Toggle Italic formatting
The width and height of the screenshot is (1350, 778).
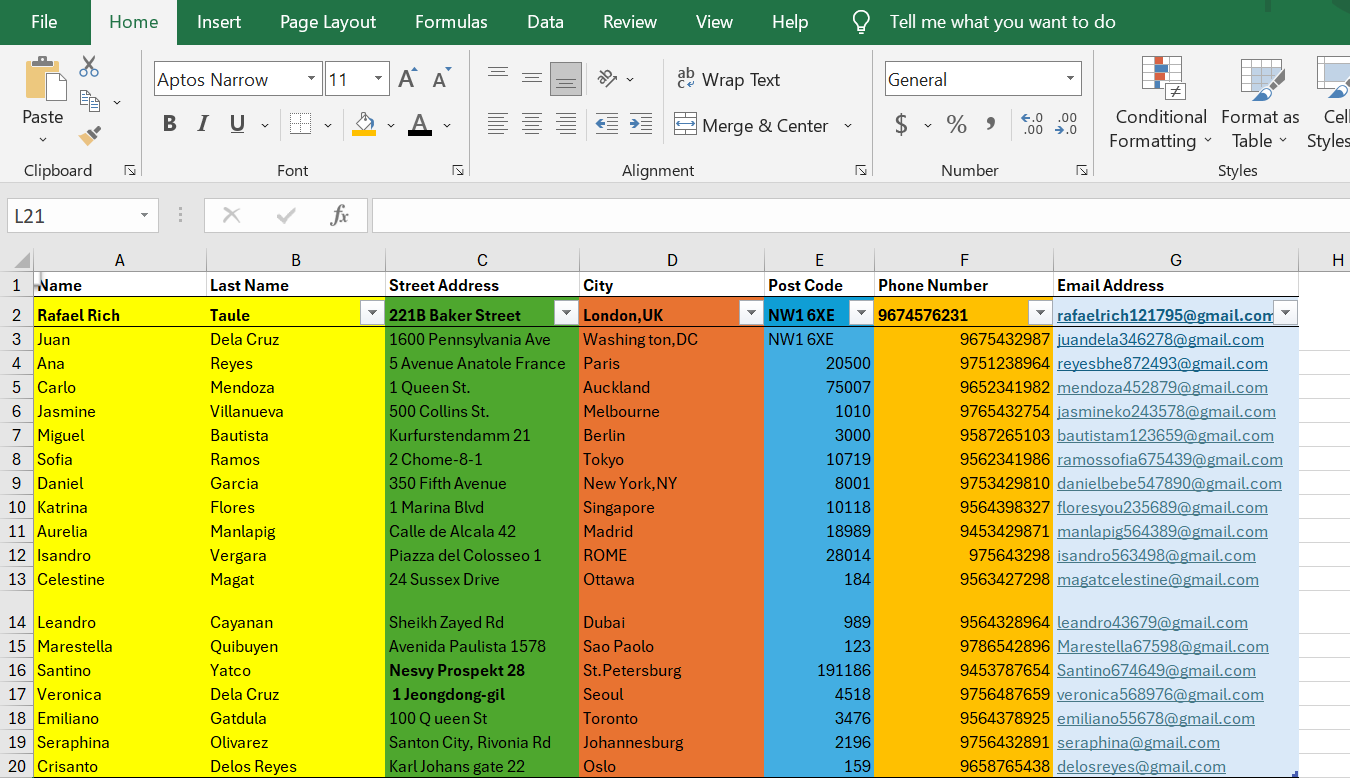pos(203,124)
